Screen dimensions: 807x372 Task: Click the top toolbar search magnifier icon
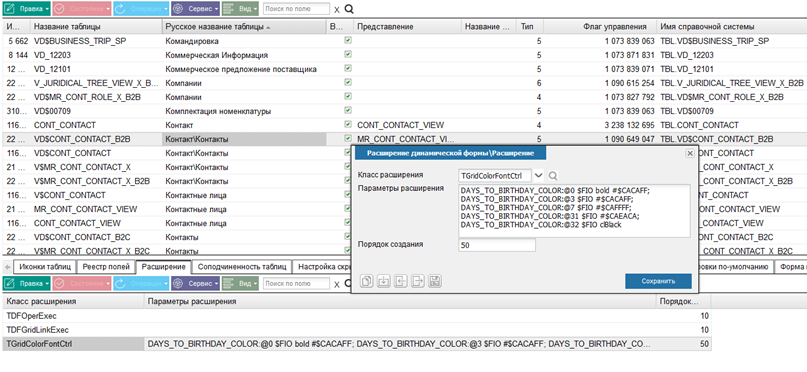click(x=349, y=9)
